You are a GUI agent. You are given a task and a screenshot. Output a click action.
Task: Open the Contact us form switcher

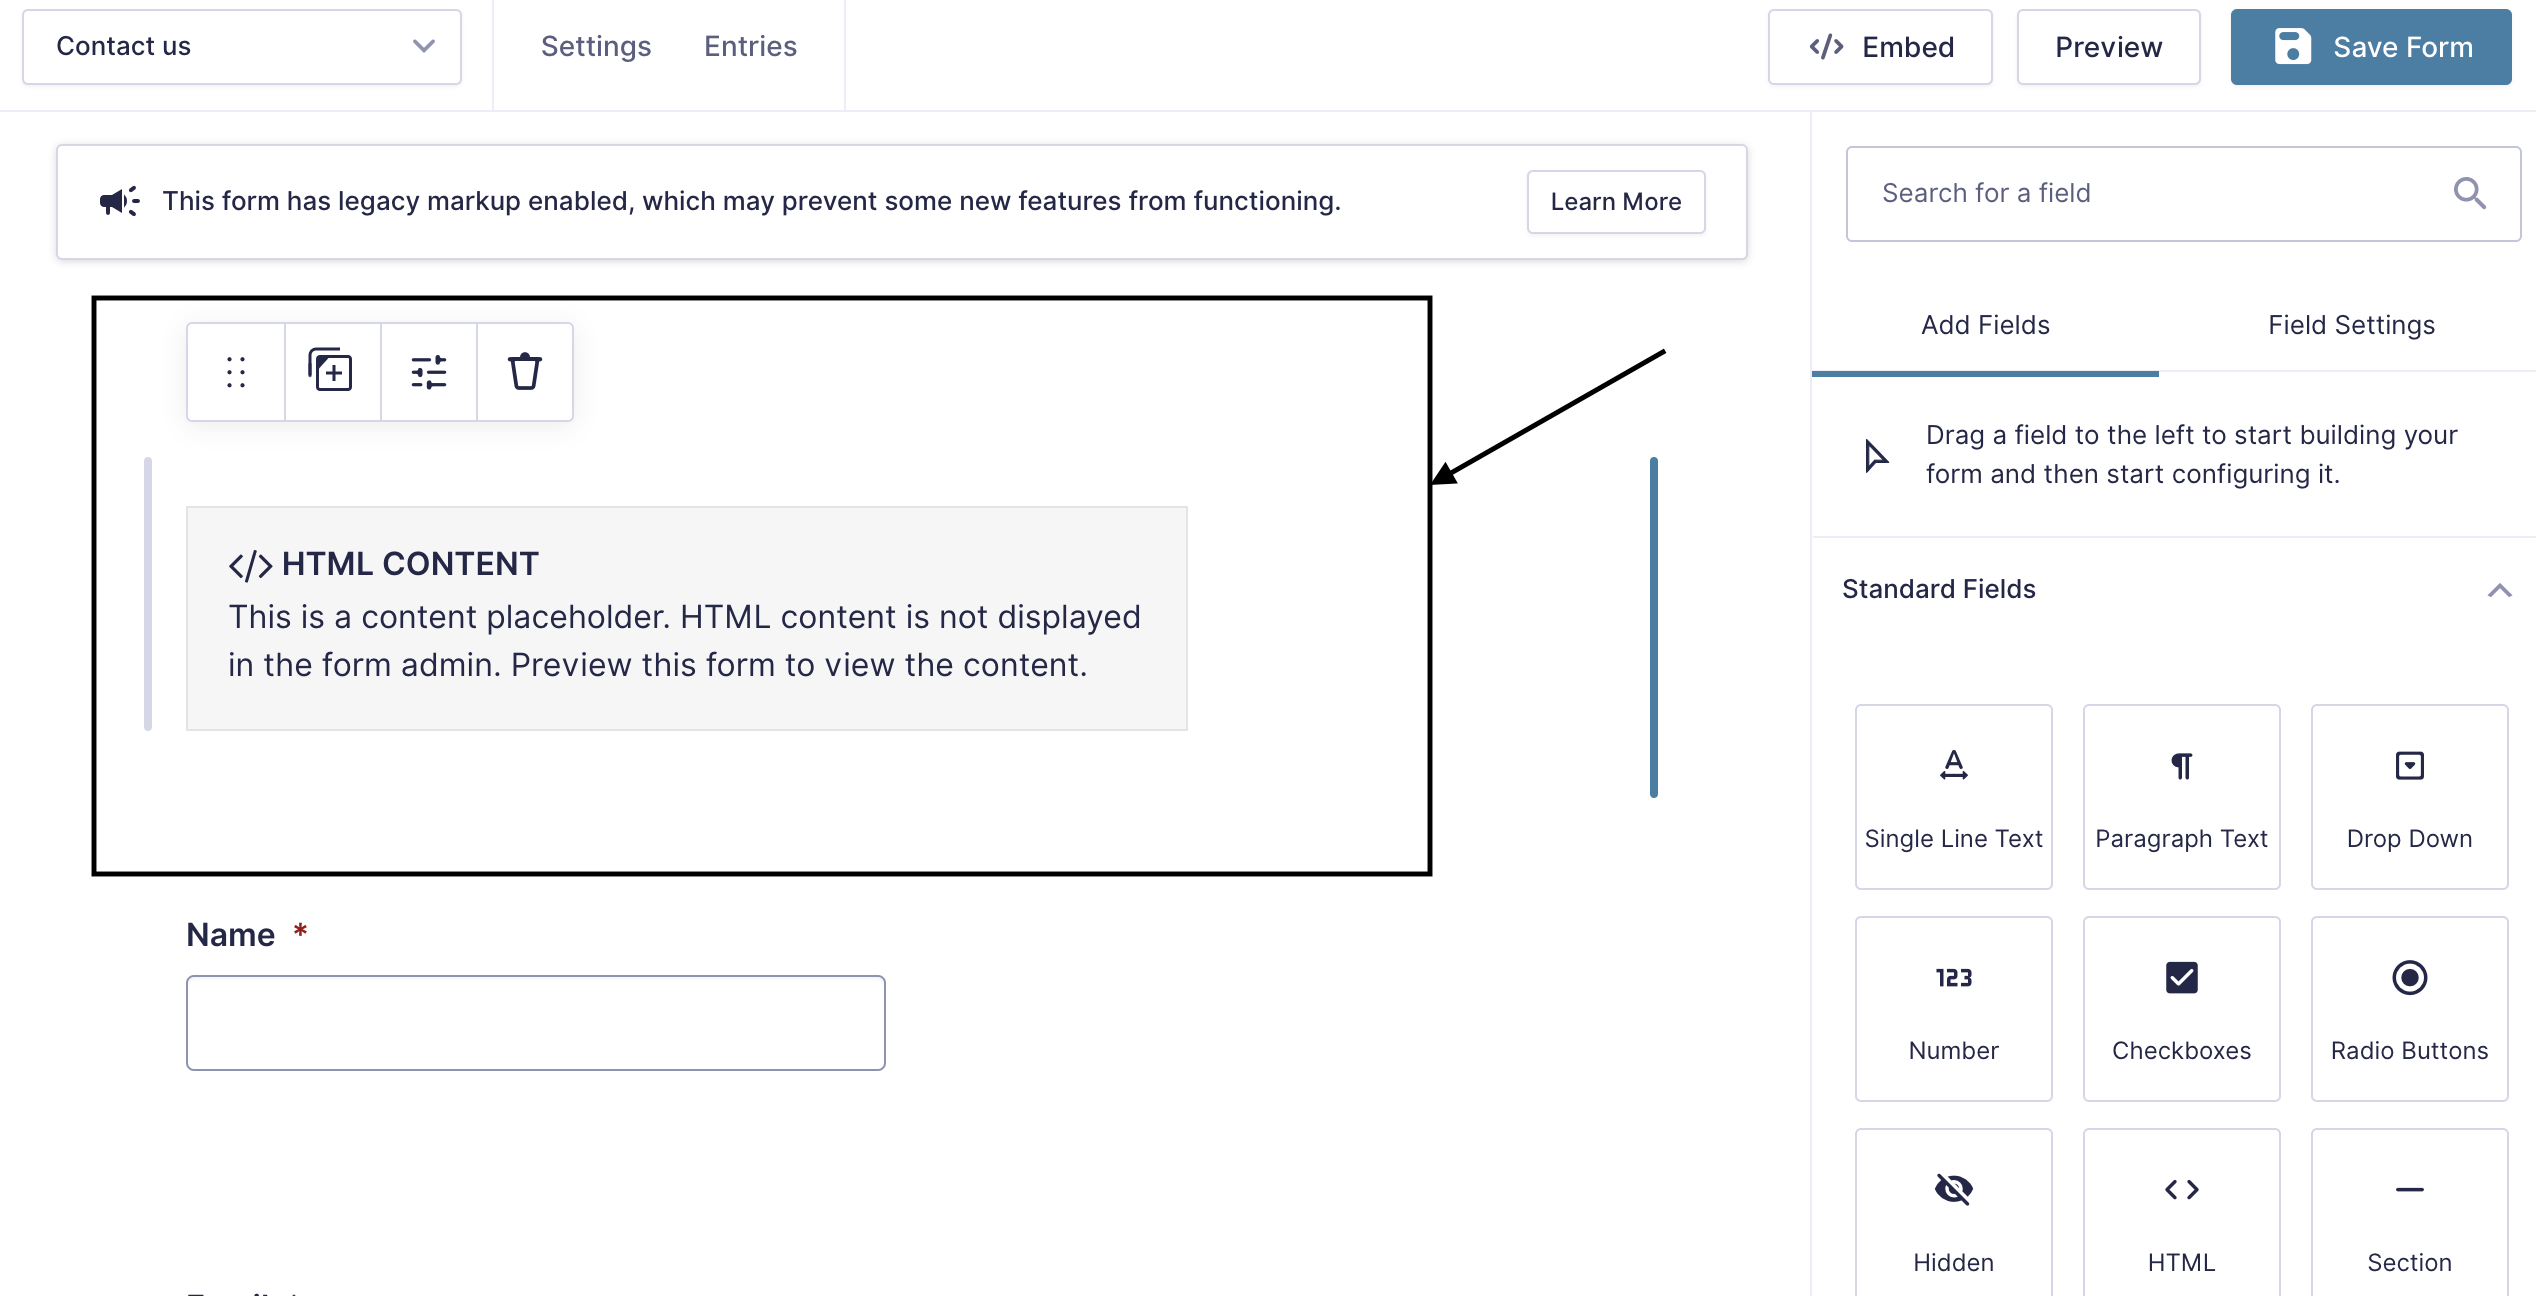click(x=242, y=47)
